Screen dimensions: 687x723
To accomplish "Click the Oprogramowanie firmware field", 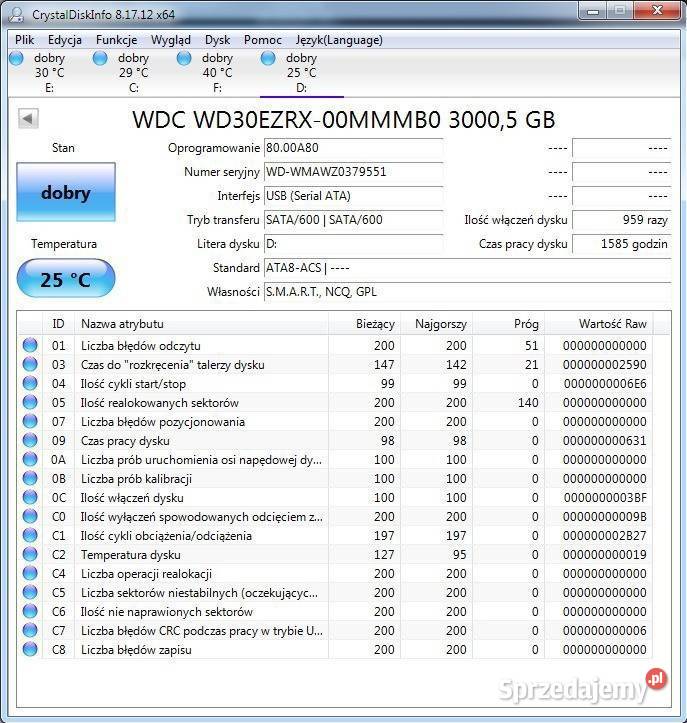I will tap(353, 148).
